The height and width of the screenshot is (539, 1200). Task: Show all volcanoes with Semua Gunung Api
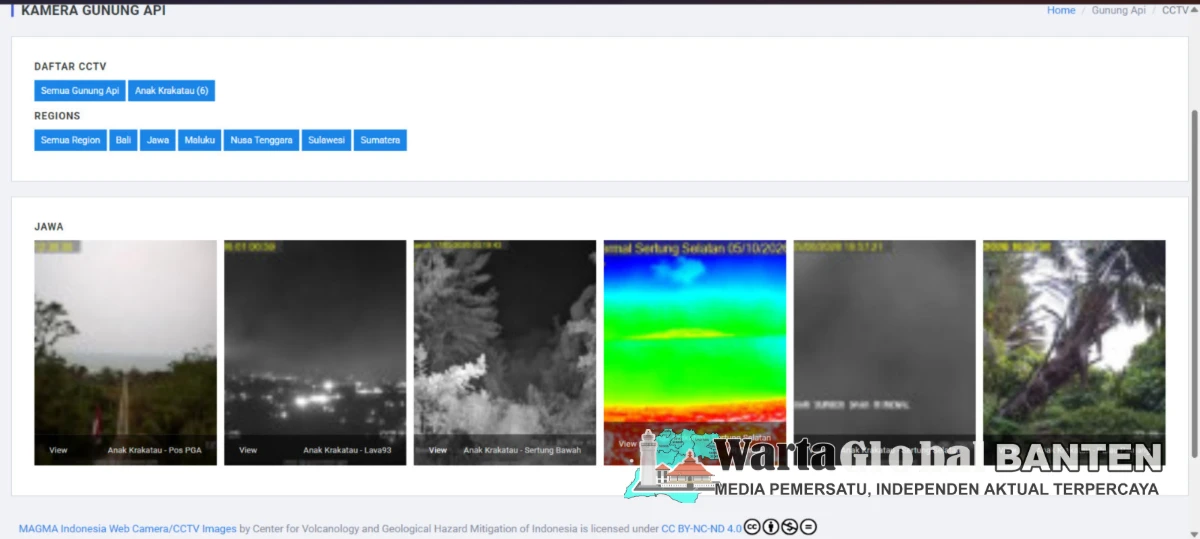[x=80, y=91]
